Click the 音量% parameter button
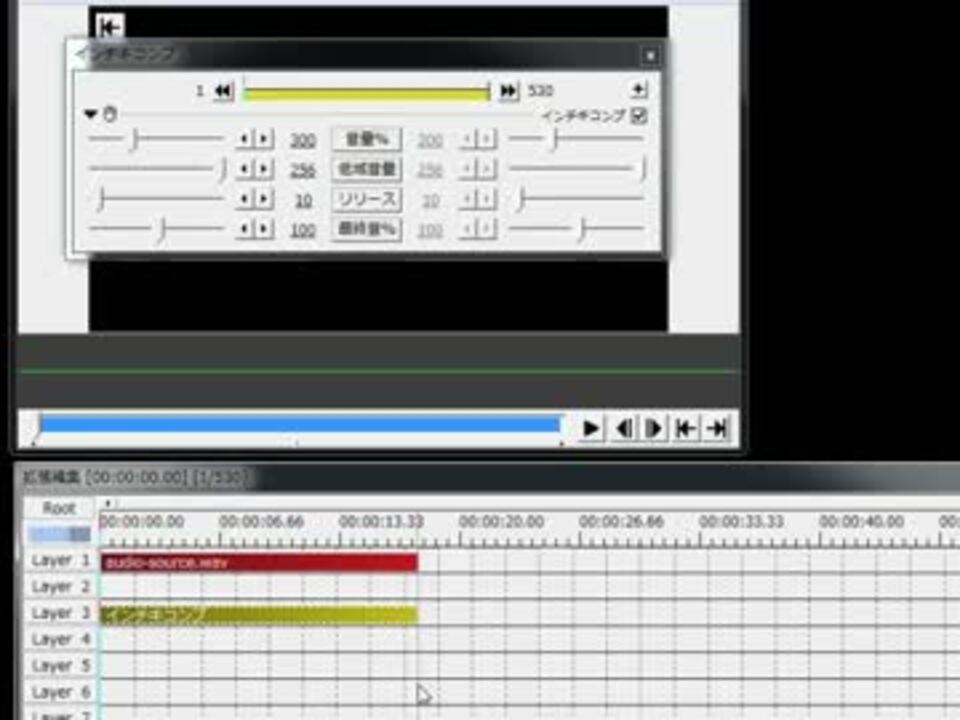This screenshot has width=960, height=720. click(367, 140)
